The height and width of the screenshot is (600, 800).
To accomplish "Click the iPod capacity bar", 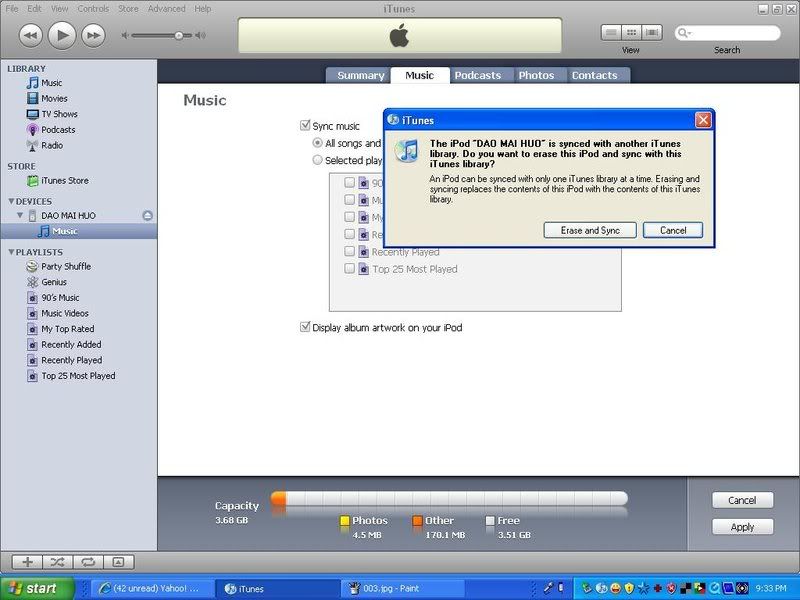I will [449, 498].
